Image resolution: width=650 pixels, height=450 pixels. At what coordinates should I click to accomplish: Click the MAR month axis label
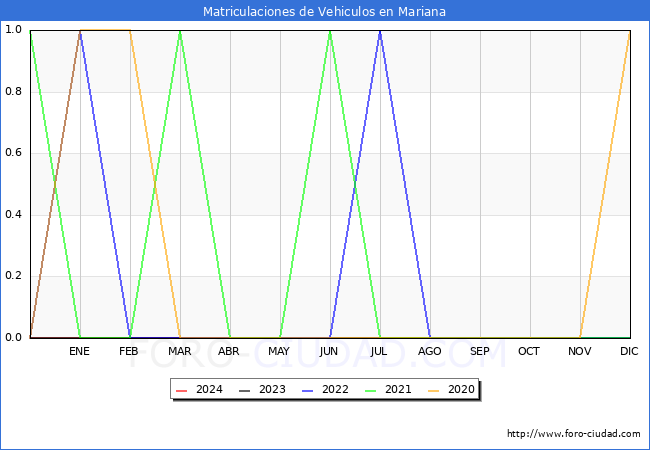point(179,351)
